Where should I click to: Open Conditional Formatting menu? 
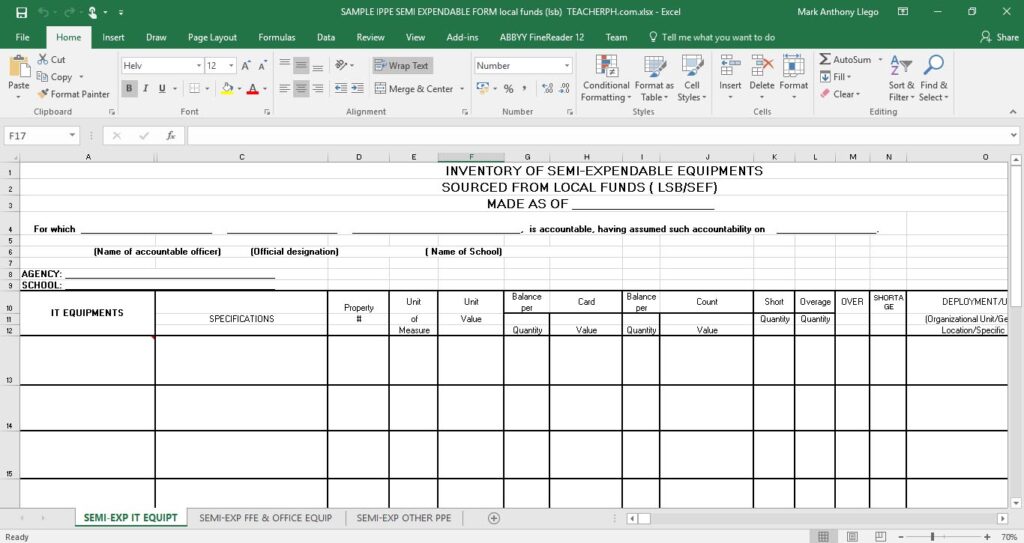tap(605, 78)
